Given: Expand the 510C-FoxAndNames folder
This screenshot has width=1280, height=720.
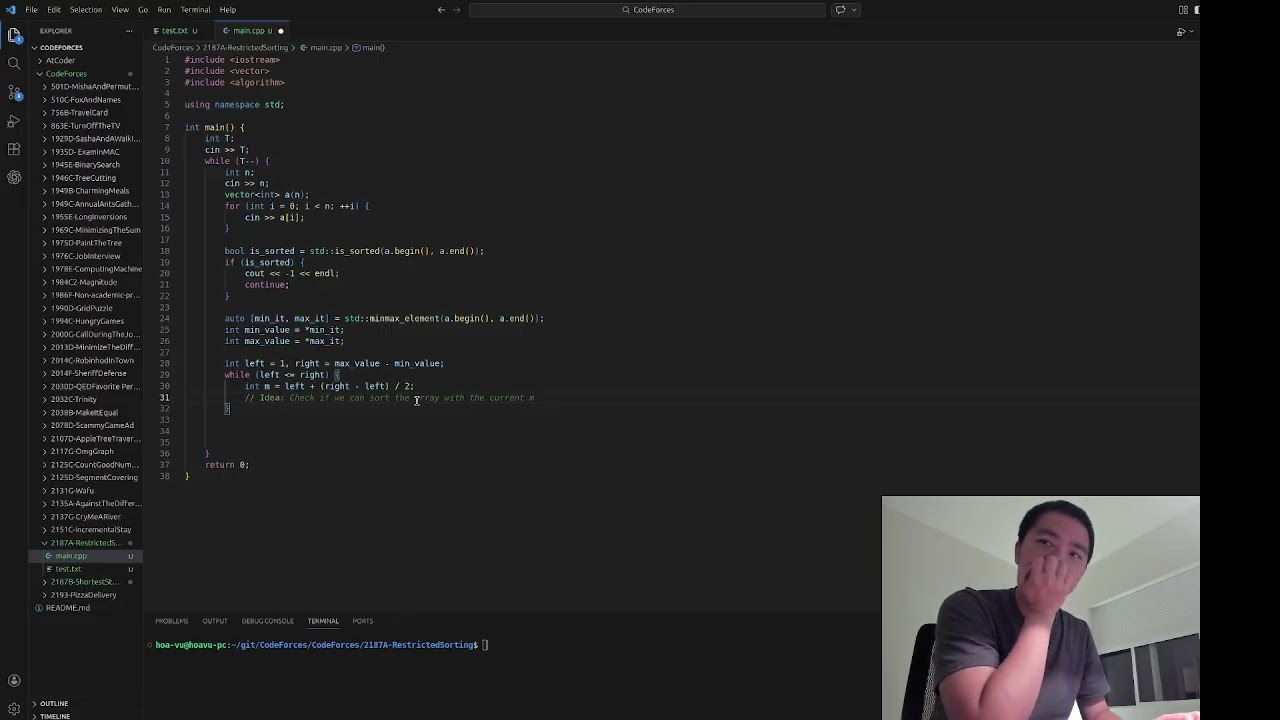Looking at the screenshot, I should 85,100.
